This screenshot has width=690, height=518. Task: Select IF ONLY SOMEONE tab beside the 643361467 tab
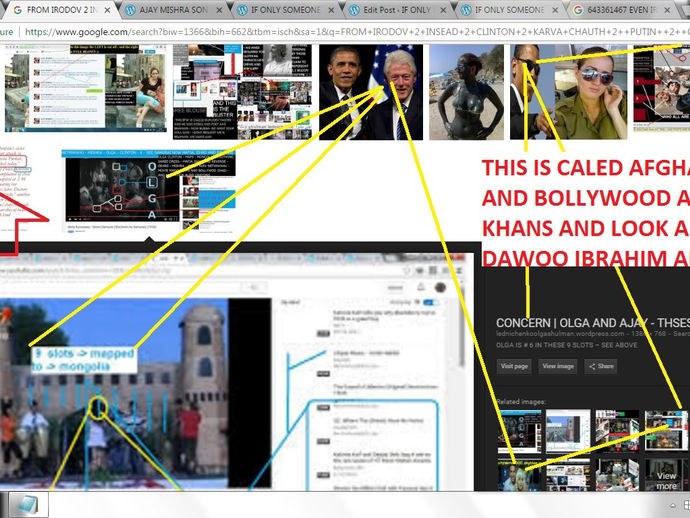[x=509, y=10]
